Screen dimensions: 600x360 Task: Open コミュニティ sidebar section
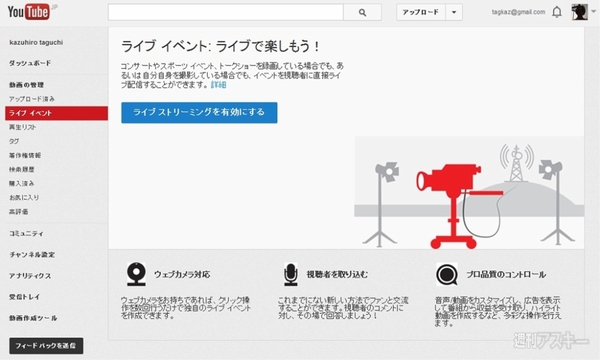(x=26, y=233)
